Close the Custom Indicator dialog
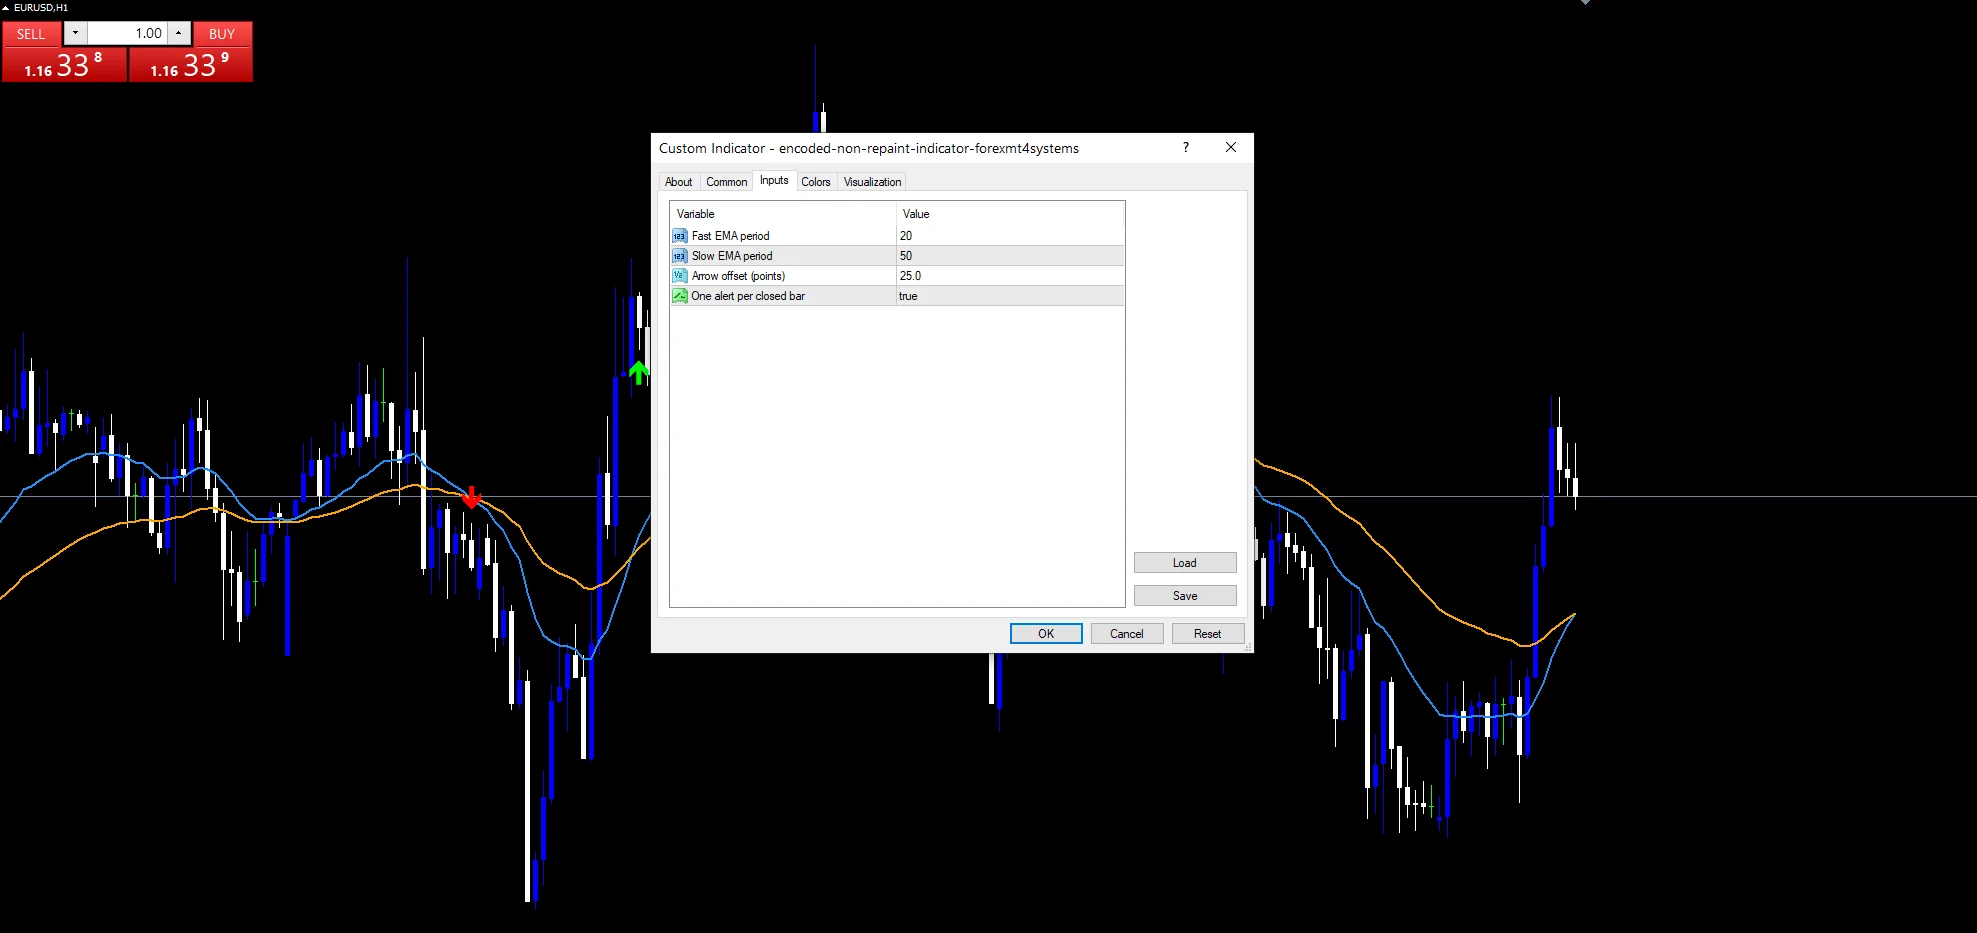This screenshot has width=1977, height=933. 1231,147
